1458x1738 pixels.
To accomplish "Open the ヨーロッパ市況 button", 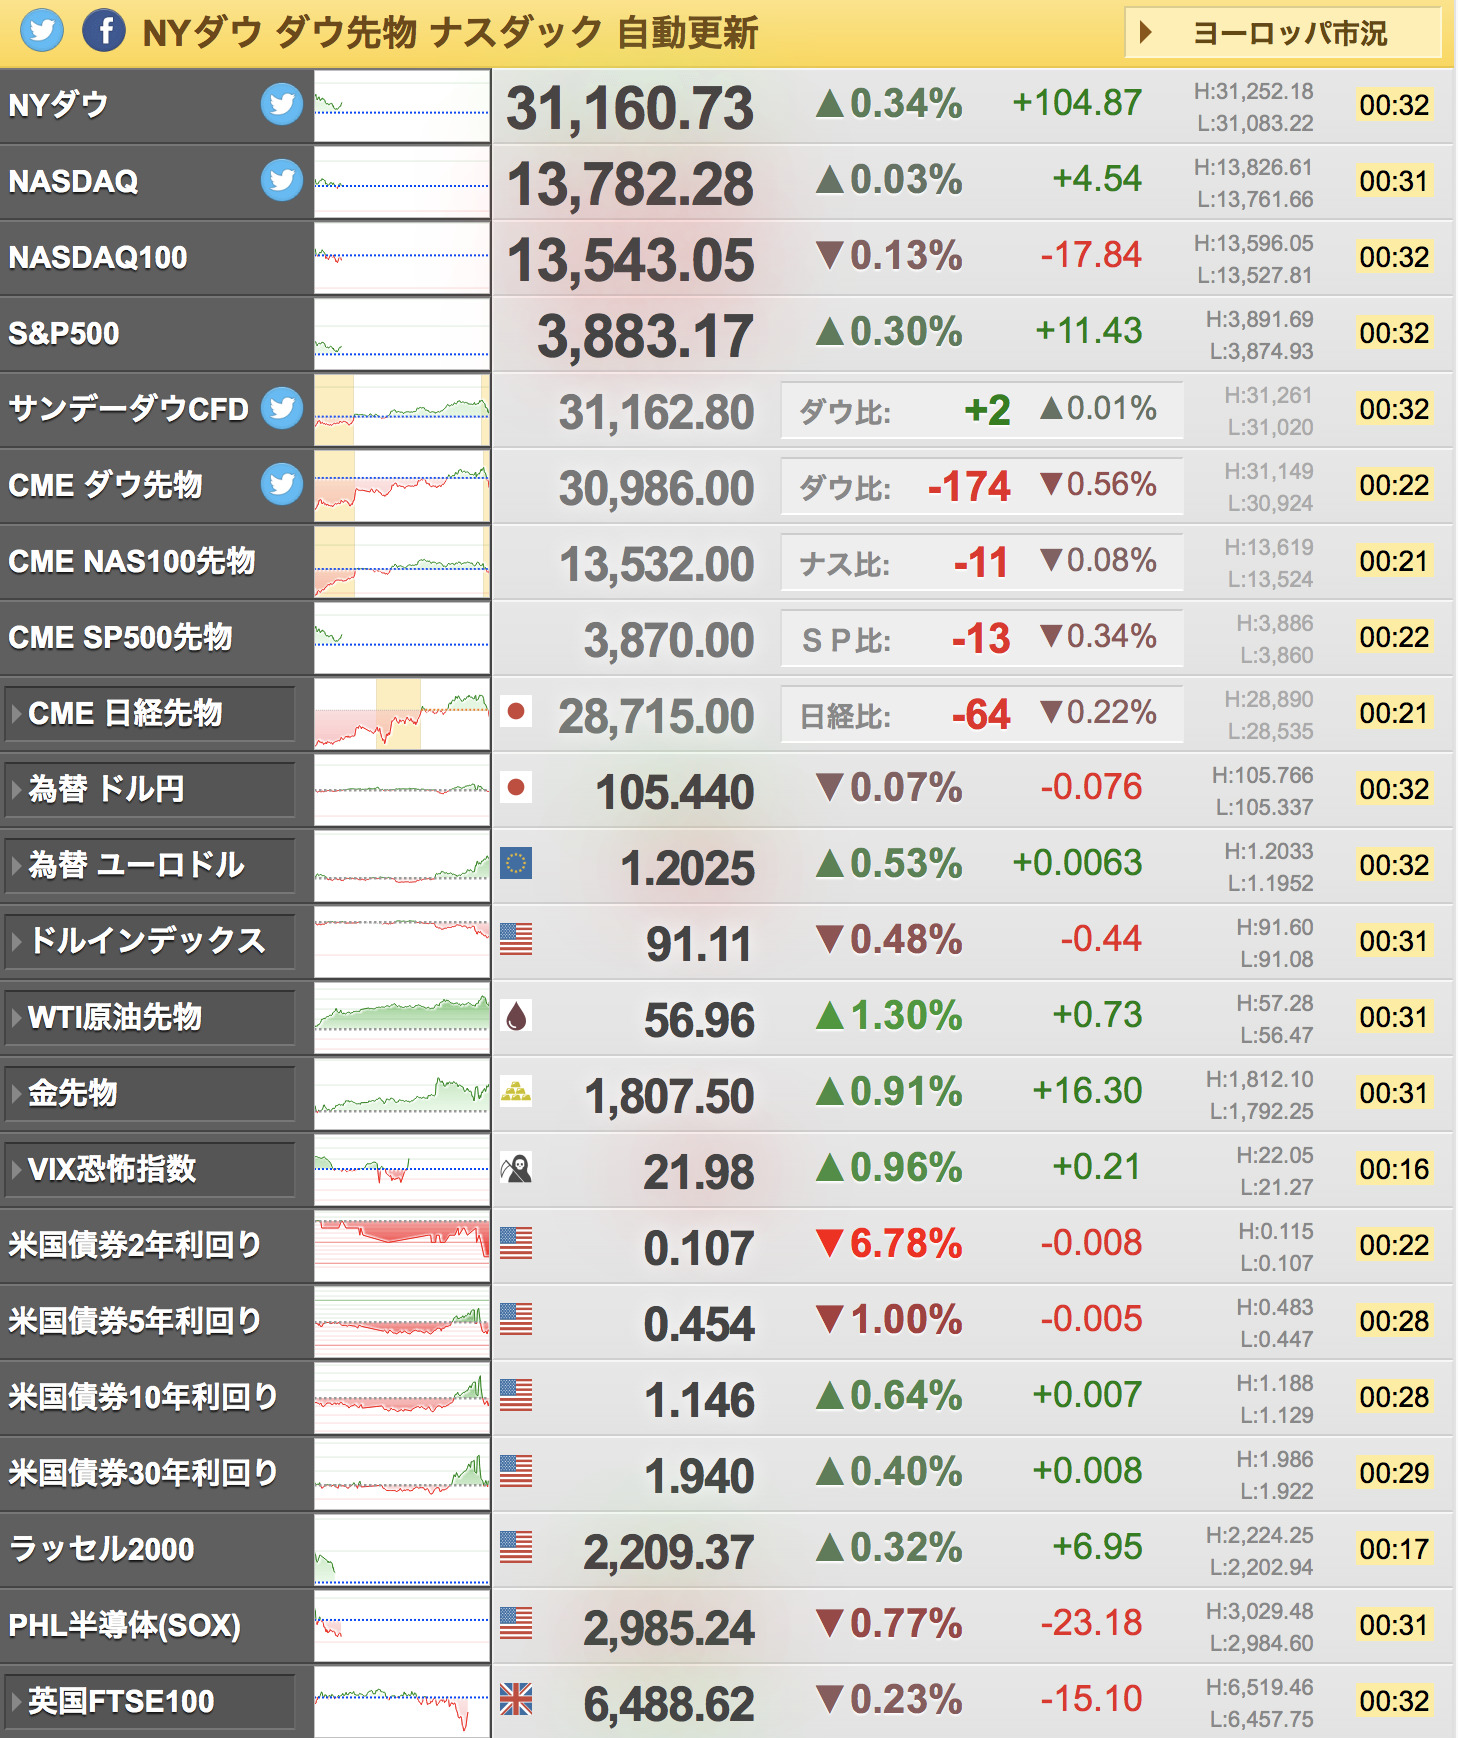I will pyautogui.click(x=1283, y=33).
